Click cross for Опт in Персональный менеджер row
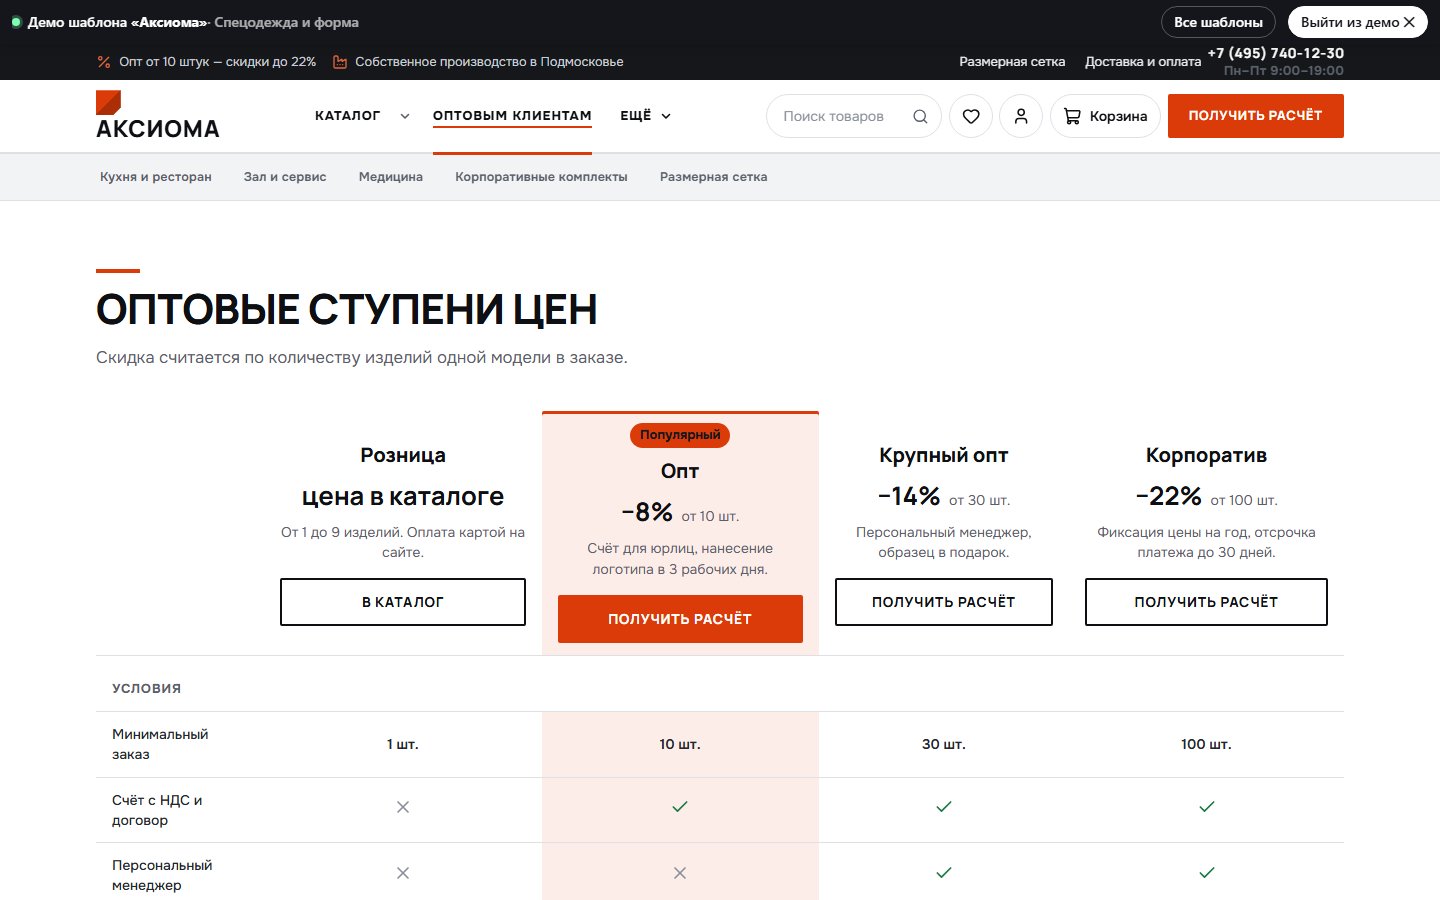Image resolution: width=1440 pixels, height=900 pixels. (x=680, y=873)
